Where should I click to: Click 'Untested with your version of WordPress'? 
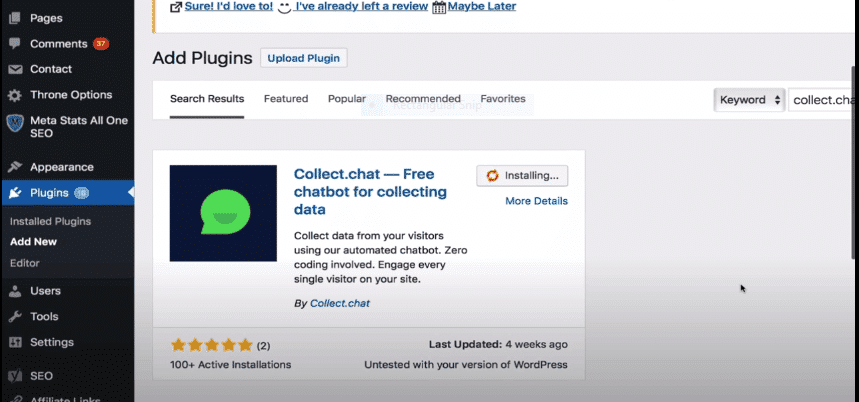pyautogui.click(x=466, y=365)
